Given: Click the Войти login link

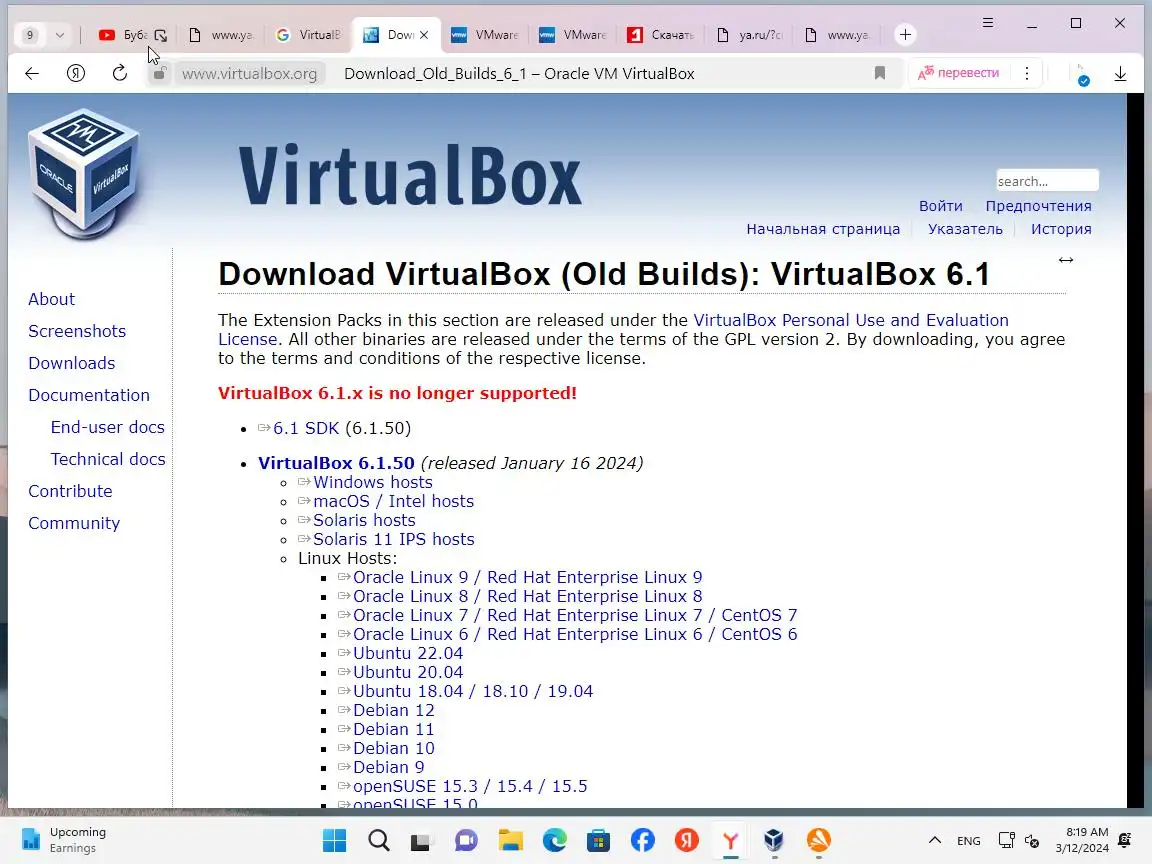Looking at the screenshot, I should 940,206.
